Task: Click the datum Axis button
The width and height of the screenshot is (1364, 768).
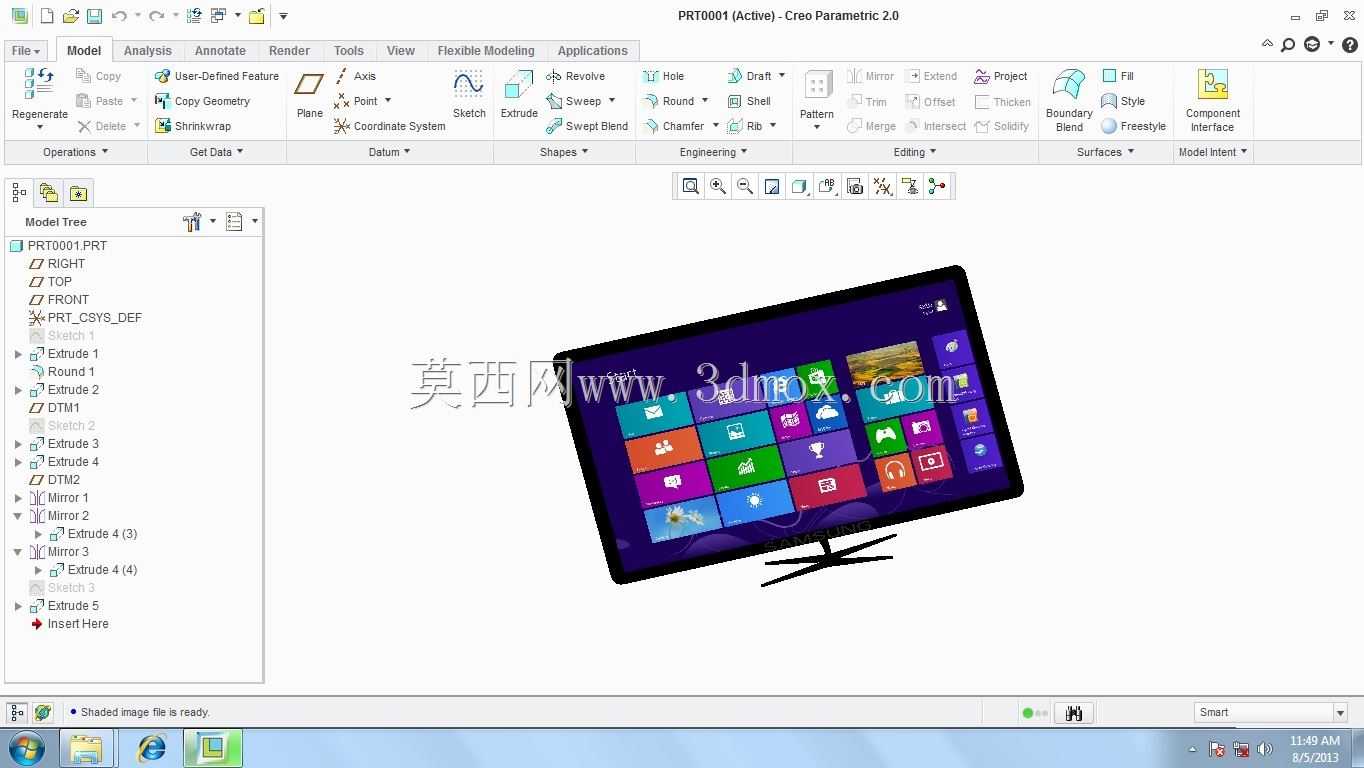Action: click(355, 76)
